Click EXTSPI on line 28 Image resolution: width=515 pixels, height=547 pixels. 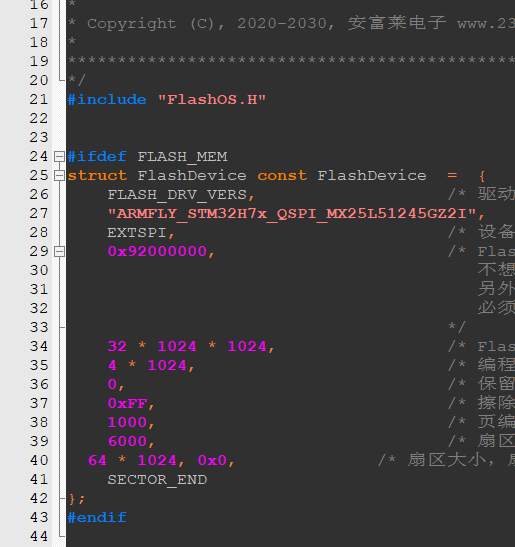(x=137, y=233)
